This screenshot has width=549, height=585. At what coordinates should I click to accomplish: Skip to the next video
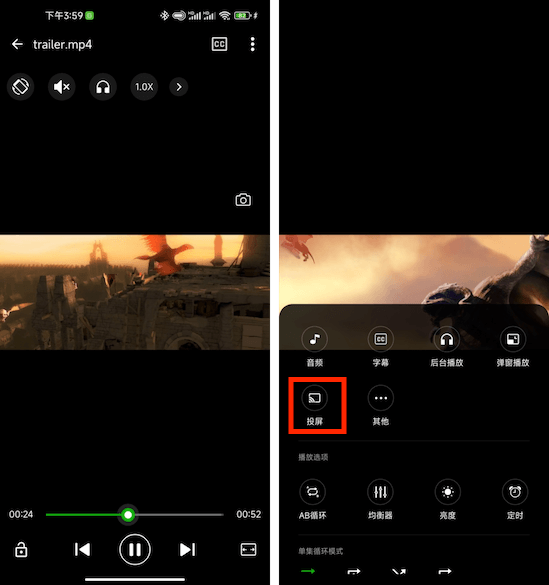pos(187,550)
